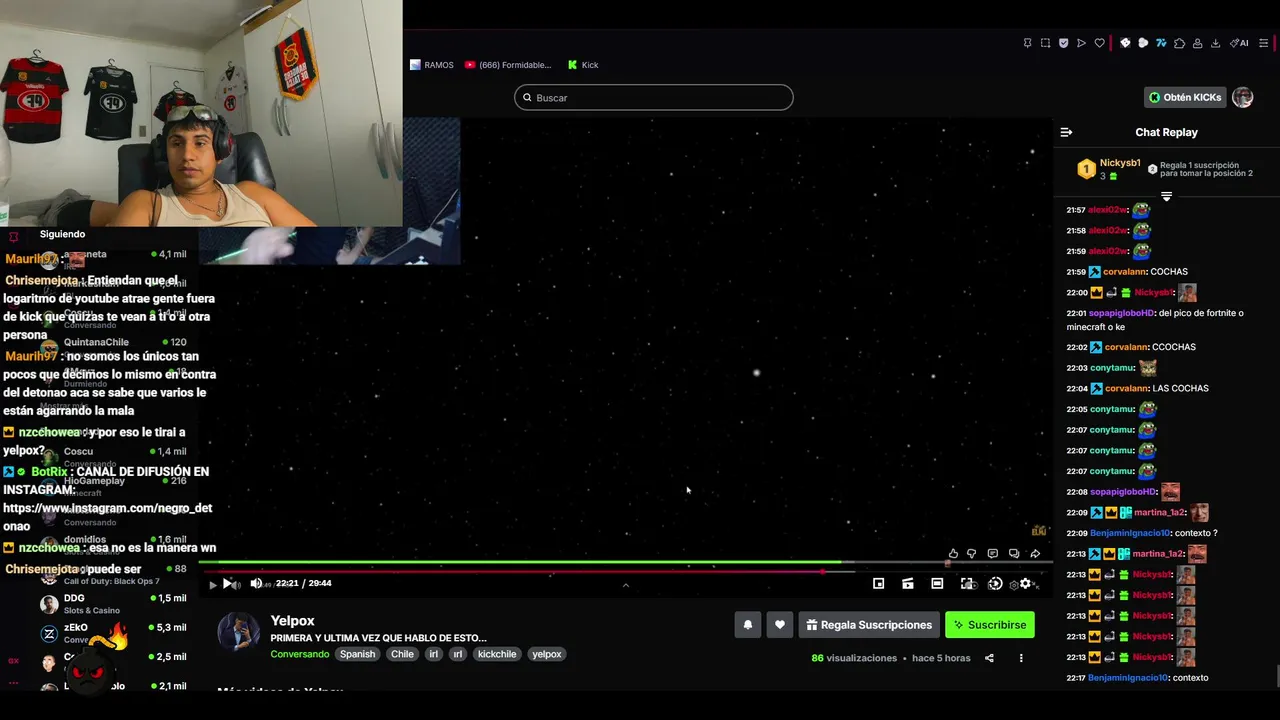The height and width of the screenshot is (720, 1280).
Task: Open the browser AI assistant button
Action: pos(1240,43)
